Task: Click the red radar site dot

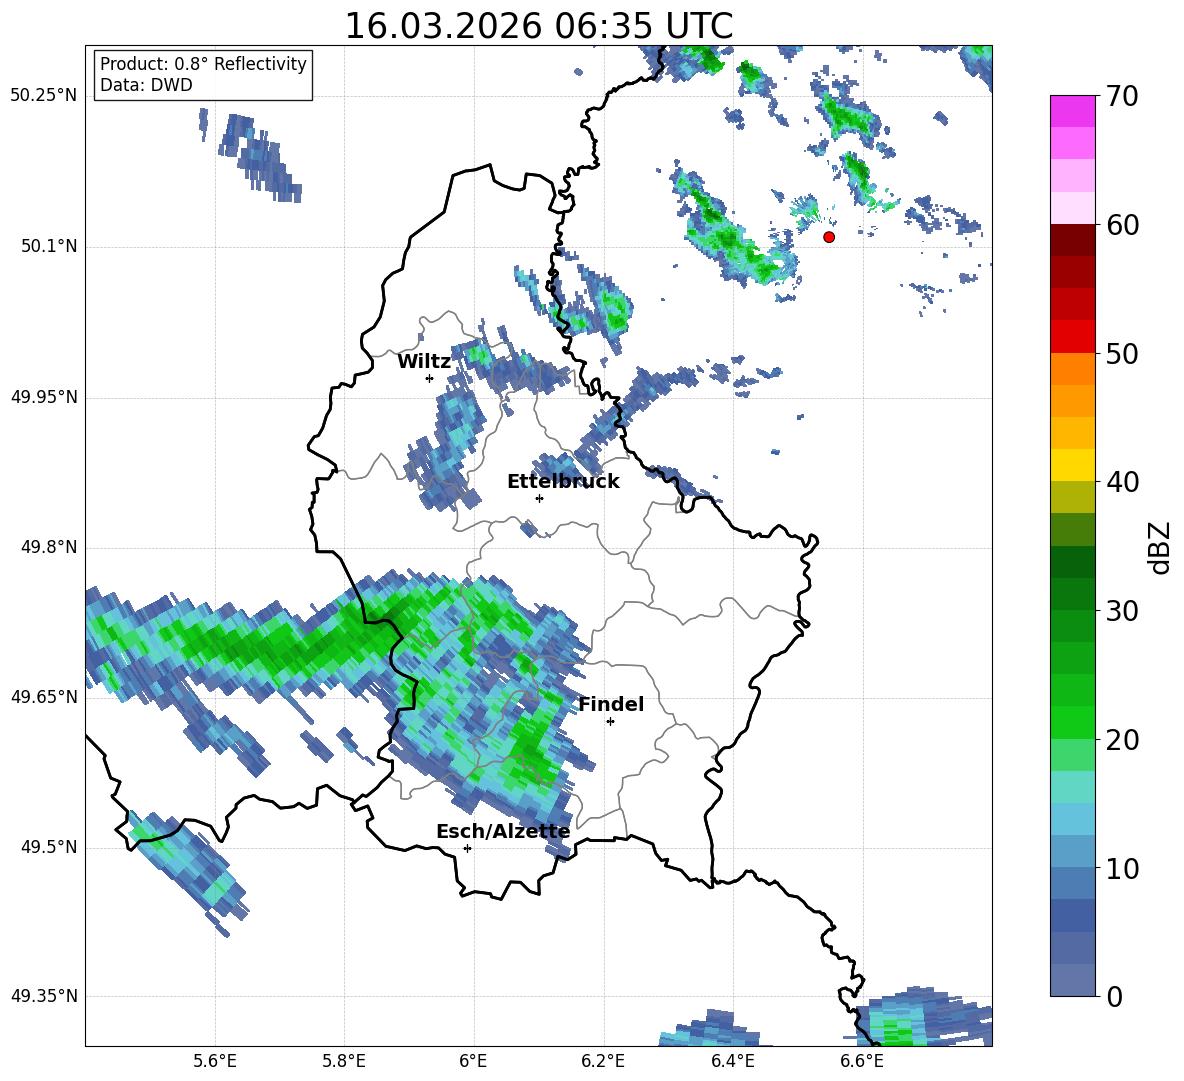Action: [829, 237]
